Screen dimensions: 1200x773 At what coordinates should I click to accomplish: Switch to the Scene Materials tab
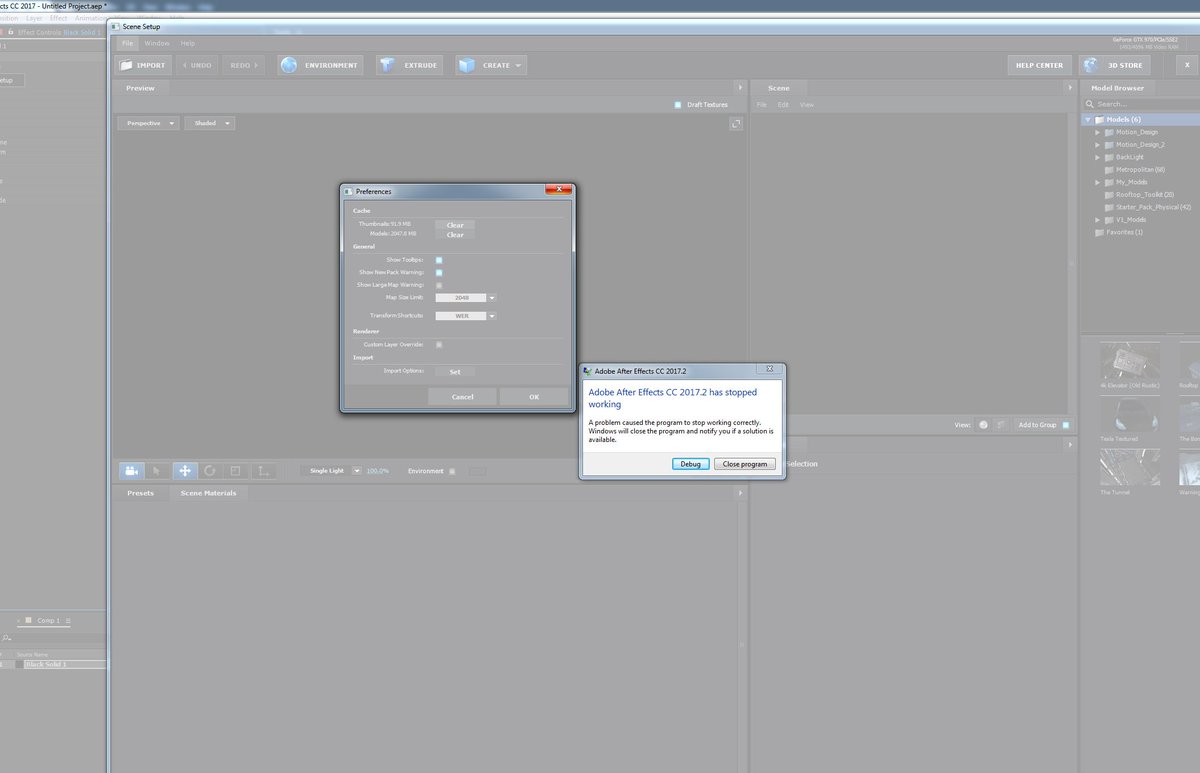(208, 493)
